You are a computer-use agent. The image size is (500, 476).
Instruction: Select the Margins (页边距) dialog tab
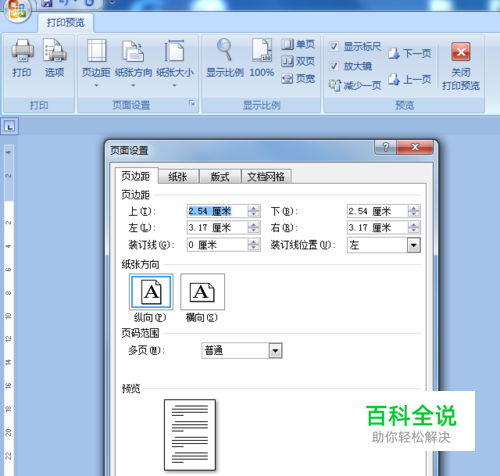point(136,176)
